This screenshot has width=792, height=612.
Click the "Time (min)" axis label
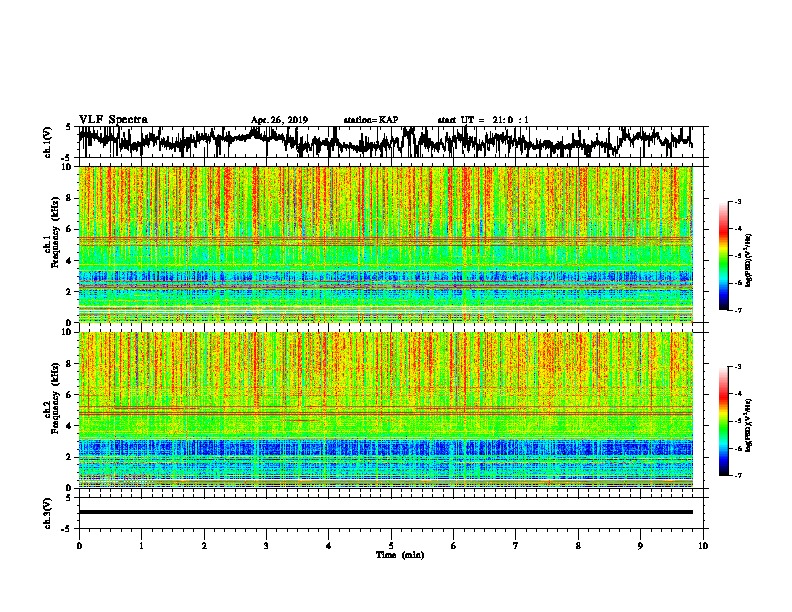[x=400, y=555]
